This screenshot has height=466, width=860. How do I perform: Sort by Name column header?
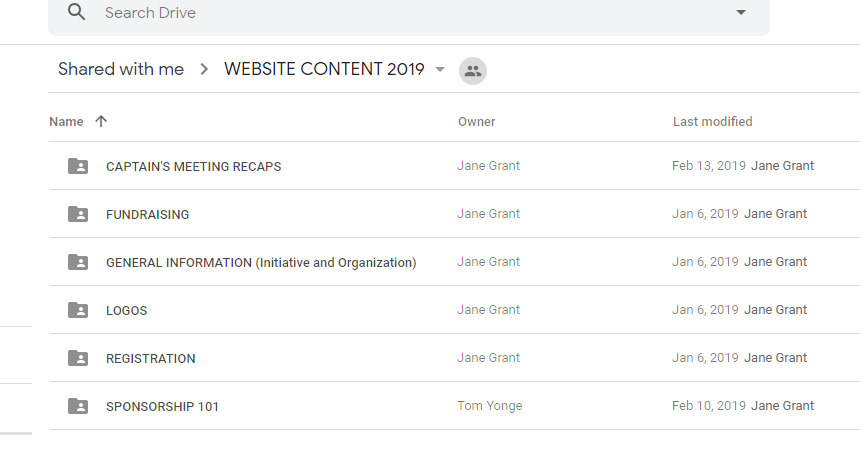click(x=66, y=122)
